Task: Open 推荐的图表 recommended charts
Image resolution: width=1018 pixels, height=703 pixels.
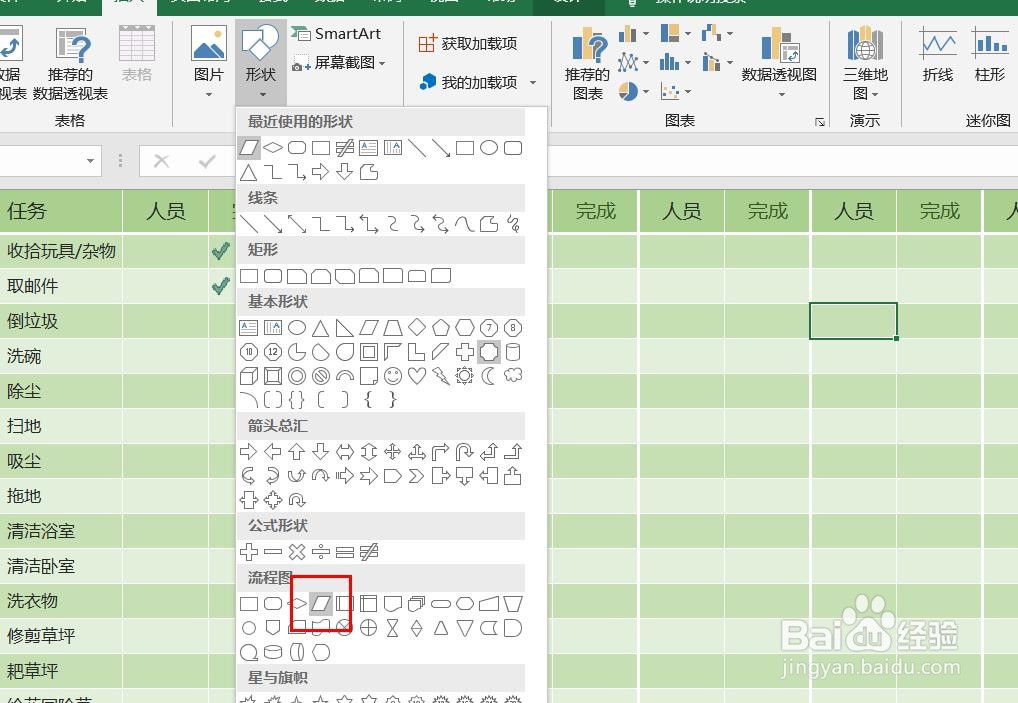Action: (x=588, y=64)
